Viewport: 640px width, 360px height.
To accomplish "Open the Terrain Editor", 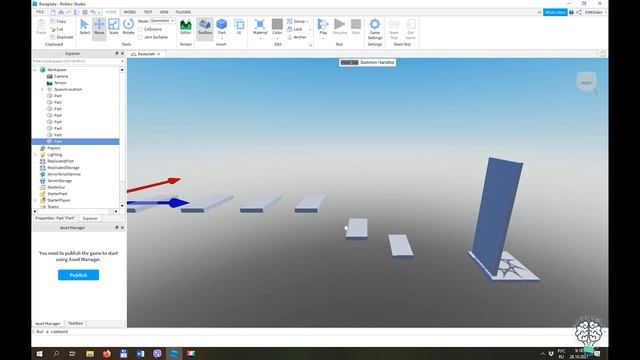I will pyautogui.click(x=186, y=27).
